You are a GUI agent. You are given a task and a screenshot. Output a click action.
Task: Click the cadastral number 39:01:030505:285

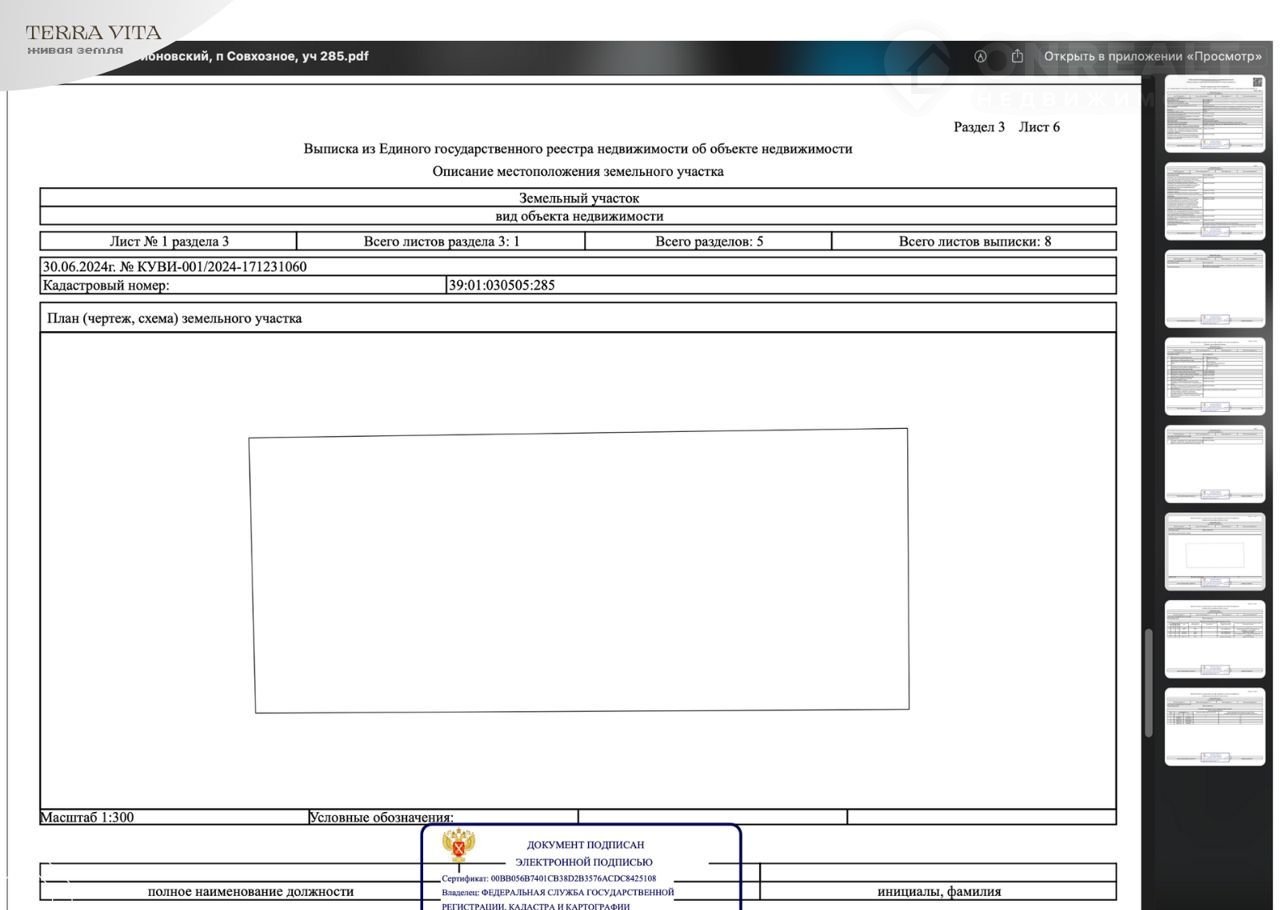[501, 285]
